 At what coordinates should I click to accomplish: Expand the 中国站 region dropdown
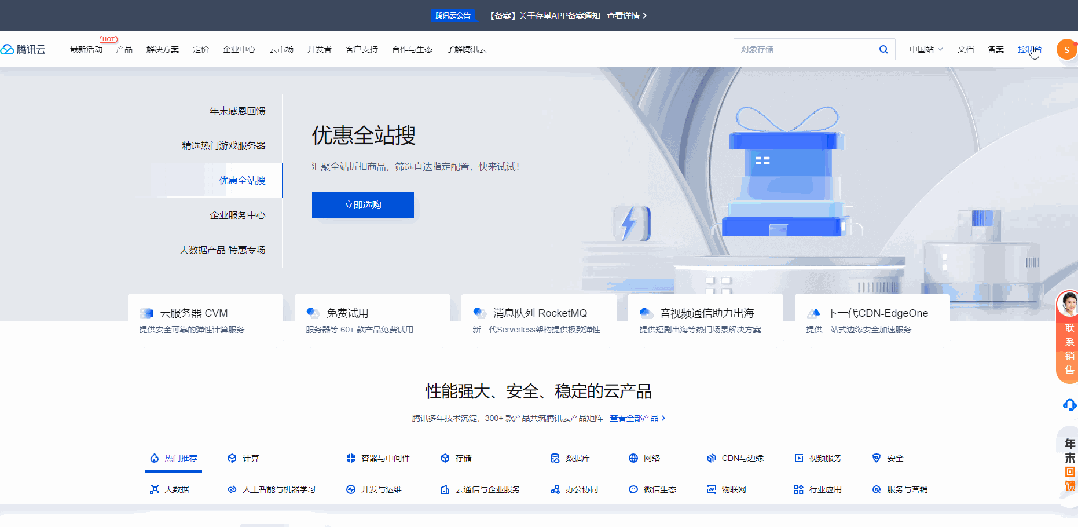[x=925, y=49]
